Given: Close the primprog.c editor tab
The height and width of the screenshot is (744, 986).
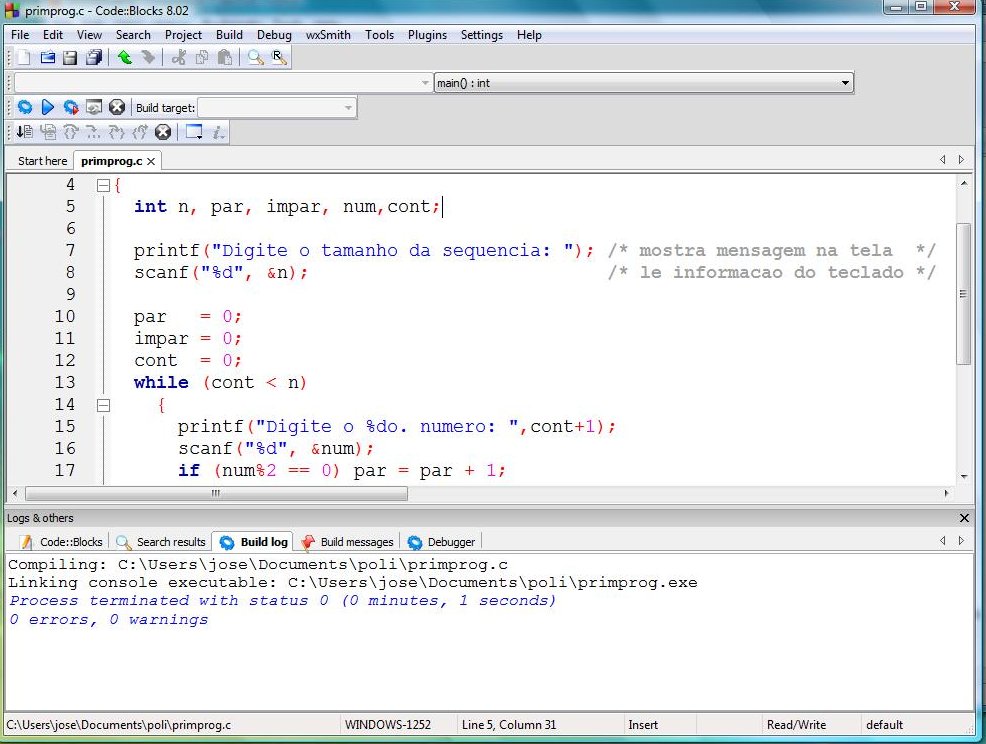Looking at the screenshot, I should [x=151, y=161].
